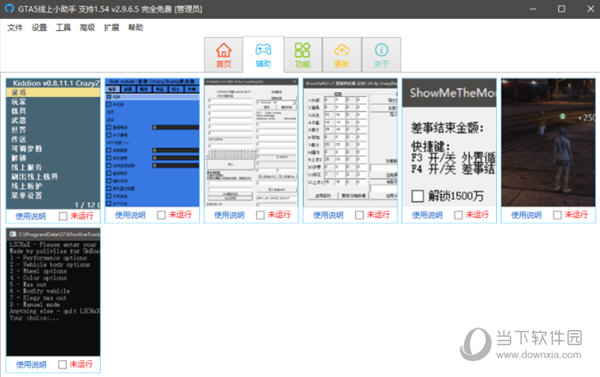Select the blue Sub menu tool thumbnail
The height and width of the screenshot is (377, 600).
click(x=152, y=143)
